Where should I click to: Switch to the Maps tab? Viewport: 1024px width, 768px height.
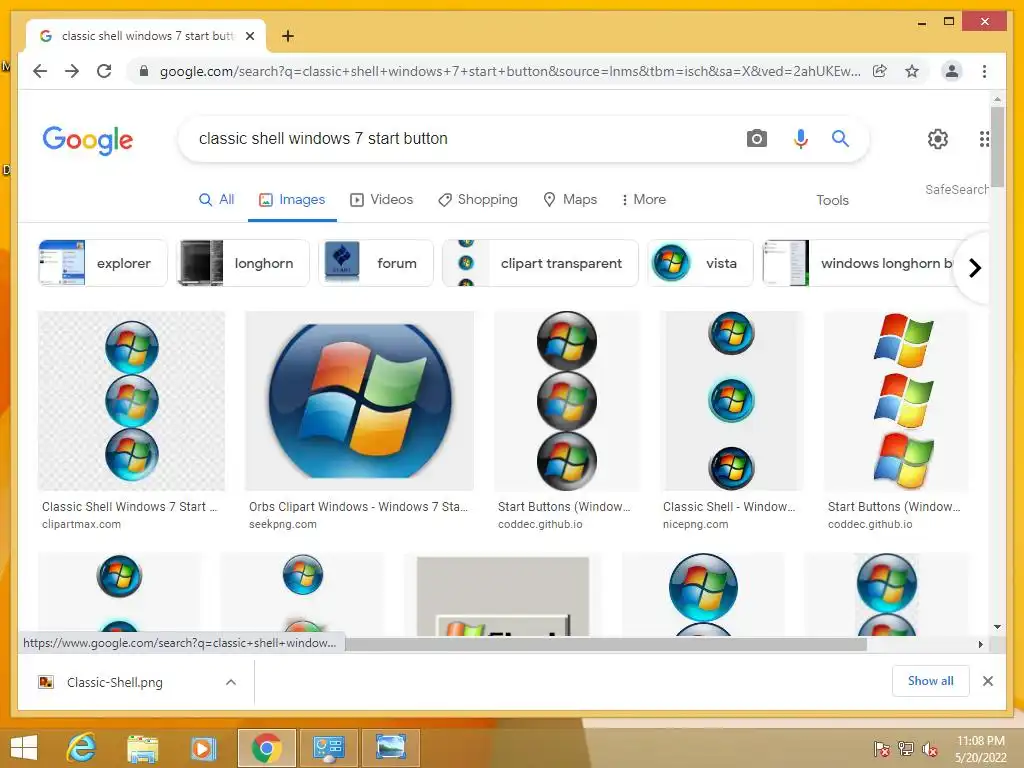pyautogui.click(x=570, y=199)
